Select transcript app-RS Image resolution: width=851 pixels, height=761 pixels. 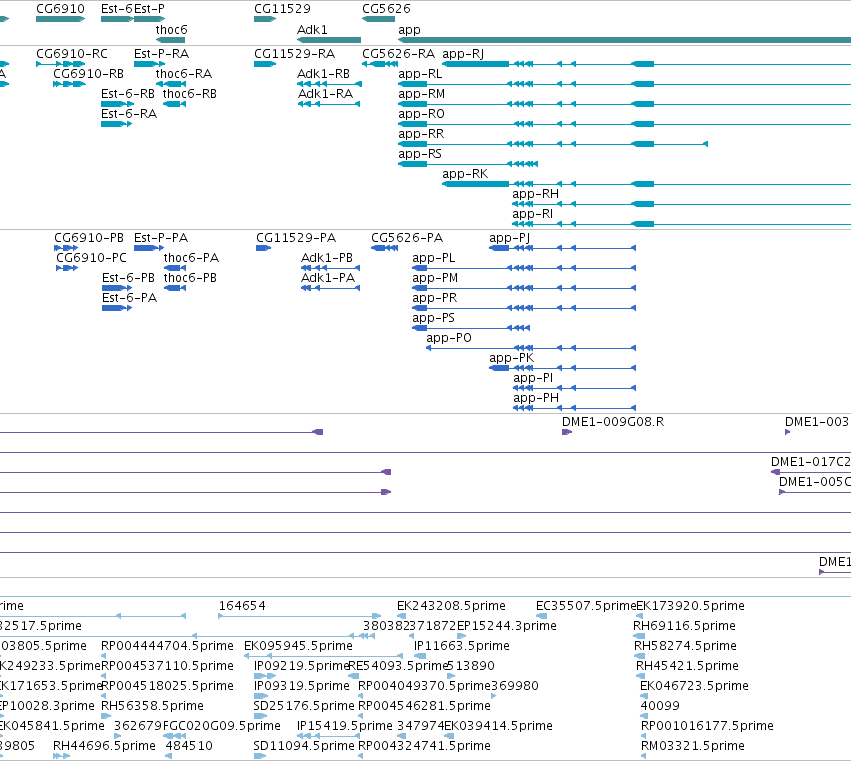[468, 164]
